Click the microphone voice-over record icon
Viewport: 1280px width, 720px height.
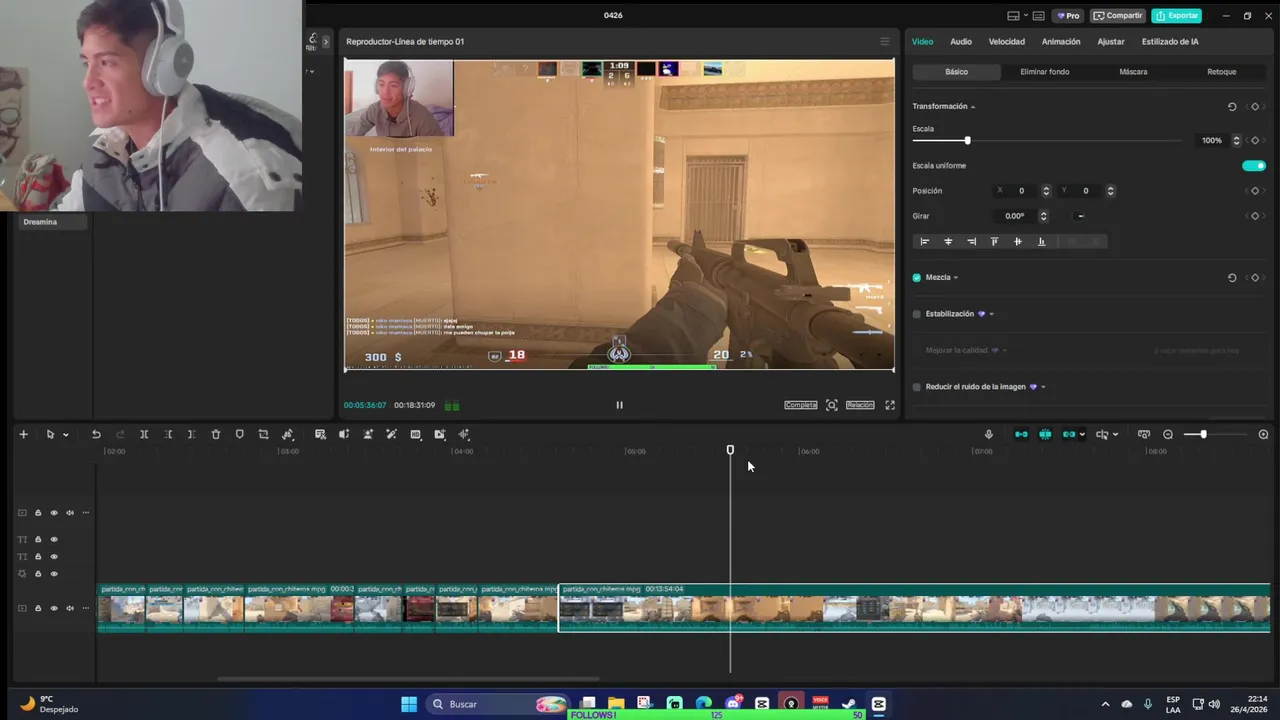coord(989,434)
